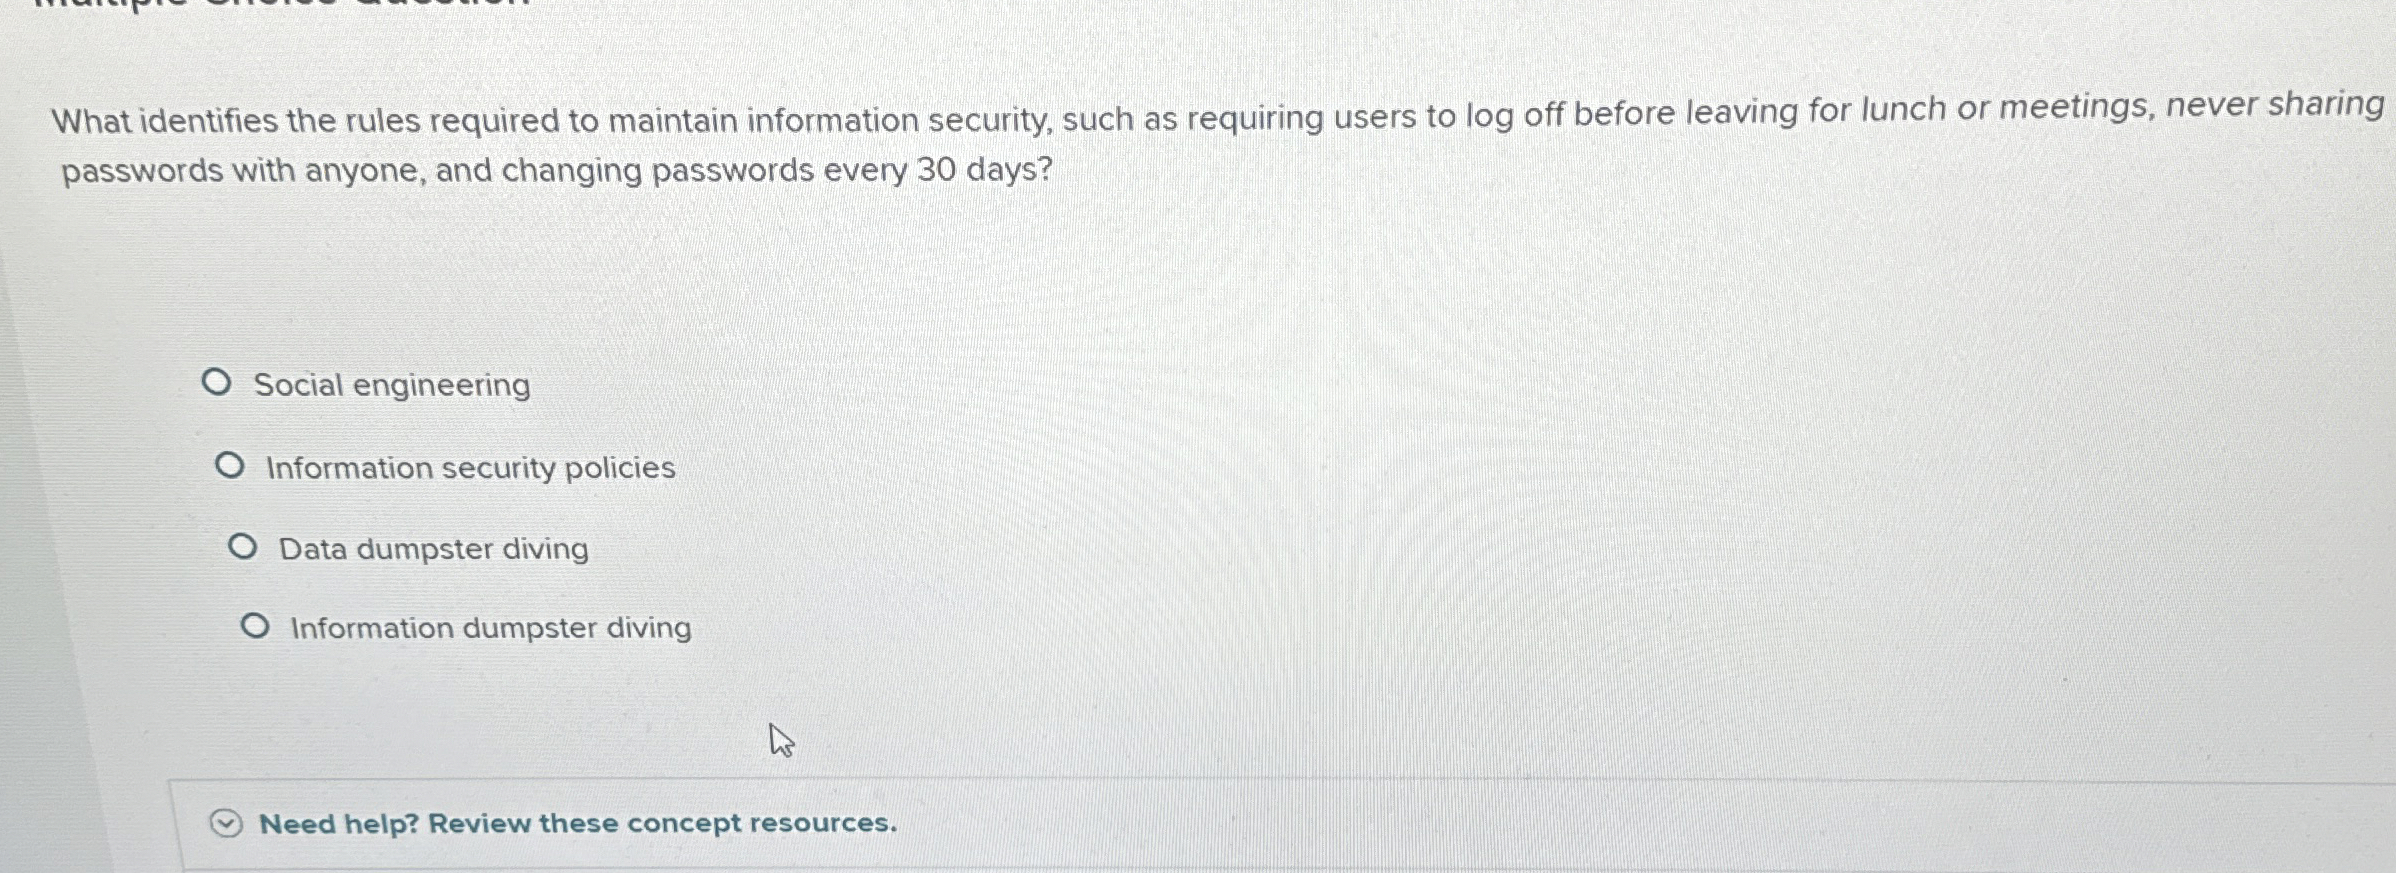Click the radio circle next to Social engineering
The width and height of the screenshot is (2396, 873).
(218, 381)
